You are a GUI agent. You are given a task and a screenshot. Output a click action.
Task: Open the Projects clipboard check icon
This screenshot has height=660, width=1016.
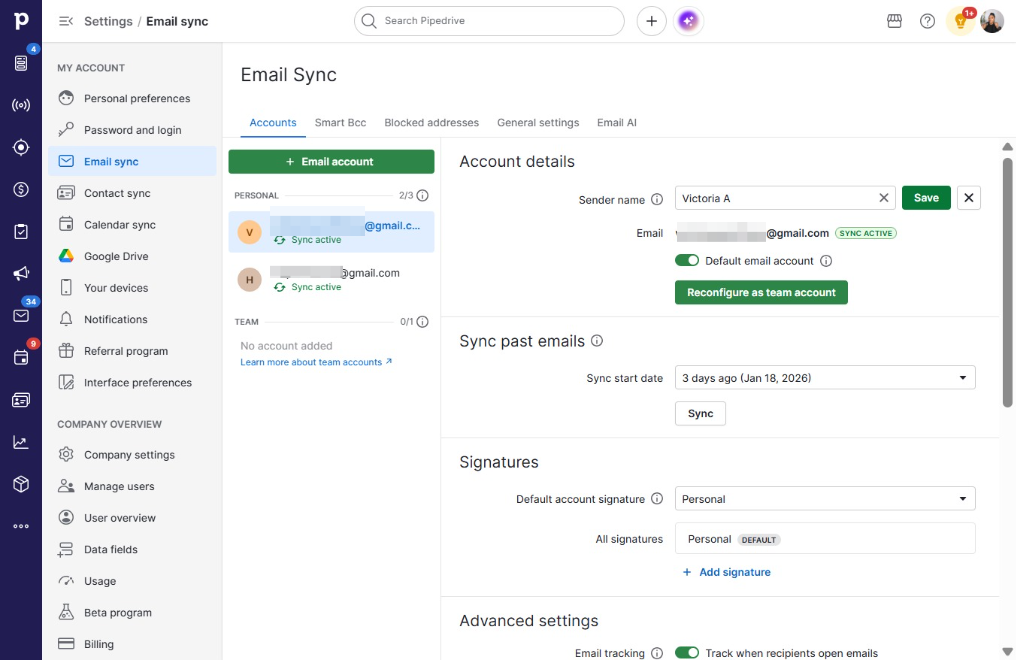click(x=21, y=231)
